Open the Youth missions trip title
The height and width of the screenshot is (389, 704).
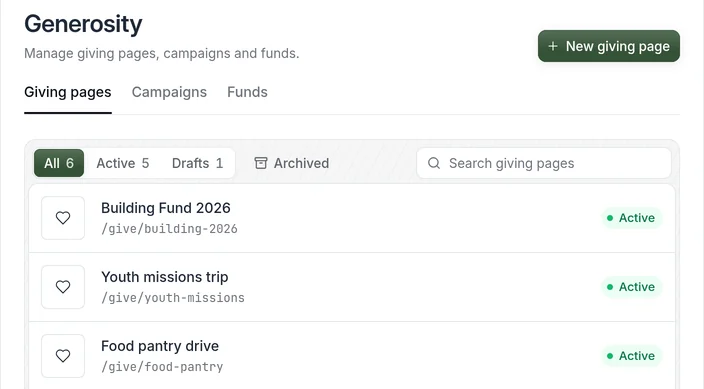pos(165,277)
